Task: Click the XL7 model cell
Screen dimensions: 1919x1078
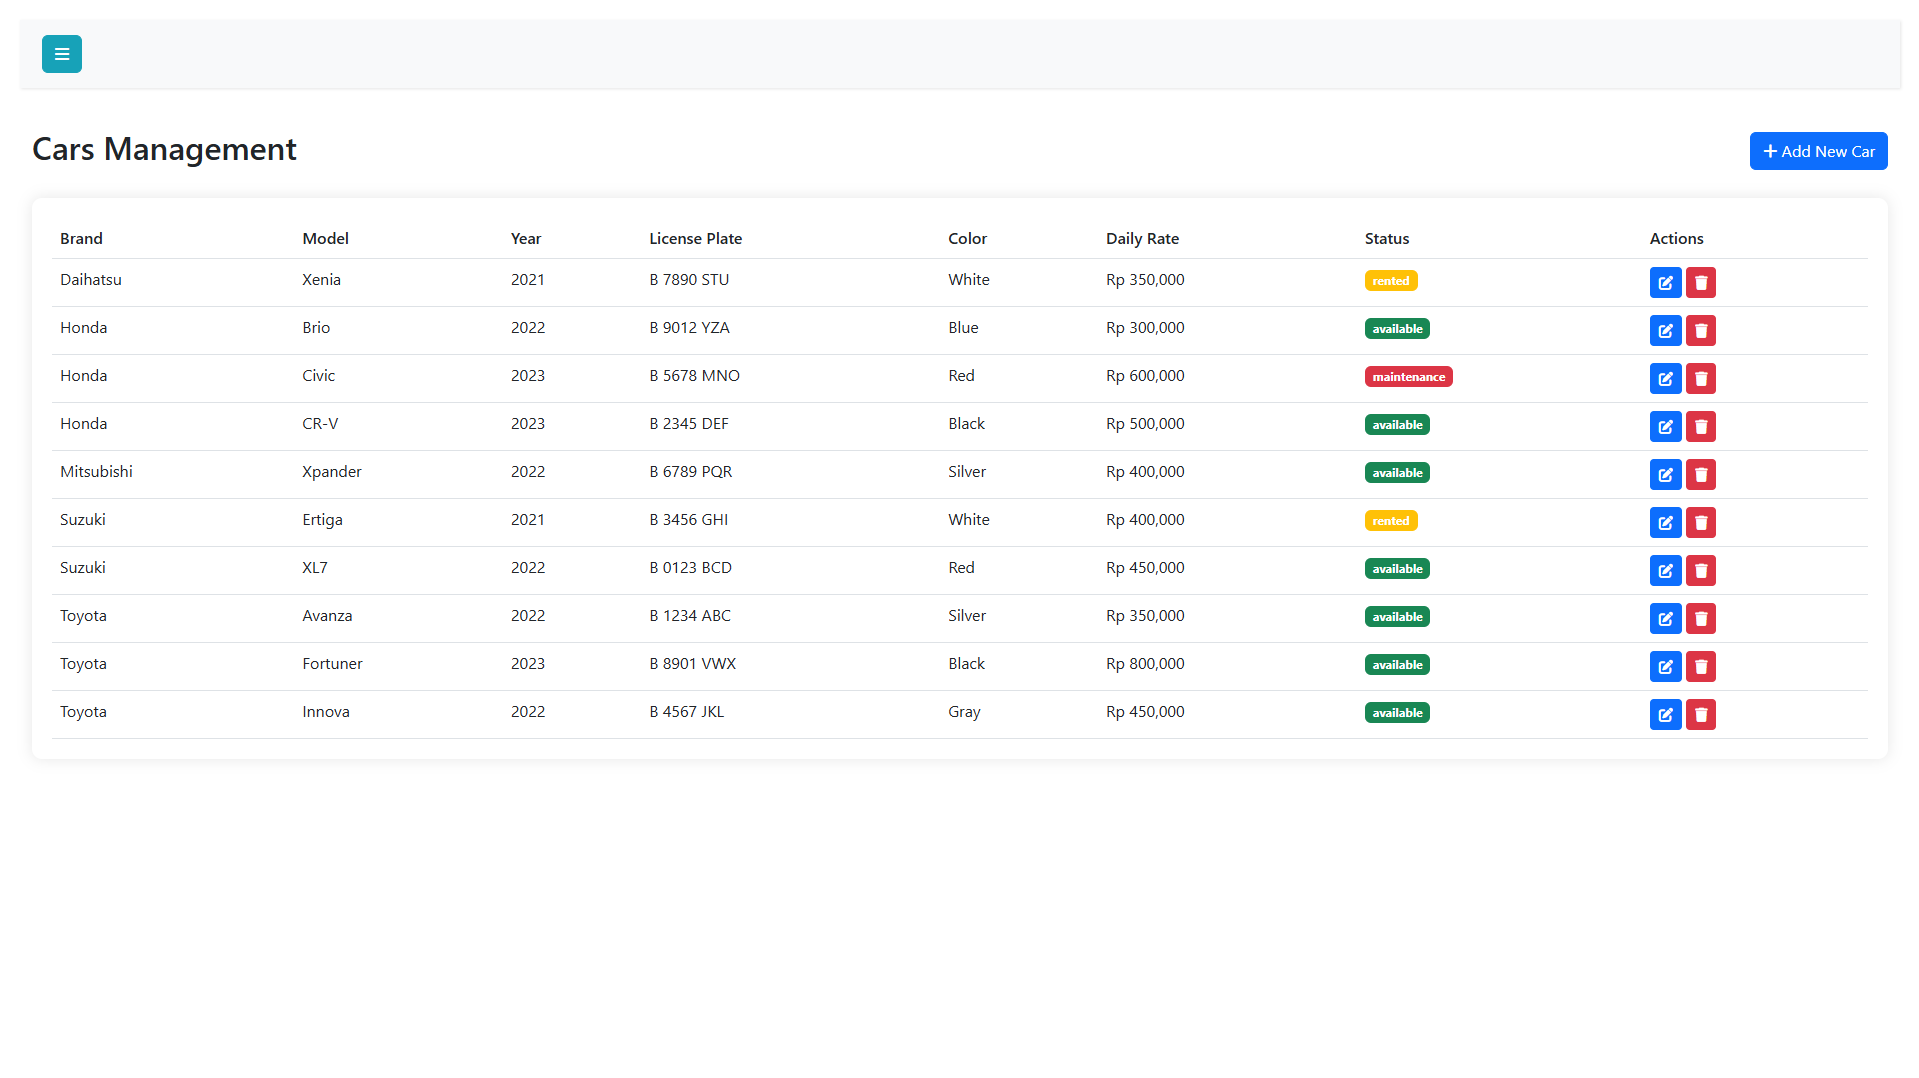Action: 315,568
